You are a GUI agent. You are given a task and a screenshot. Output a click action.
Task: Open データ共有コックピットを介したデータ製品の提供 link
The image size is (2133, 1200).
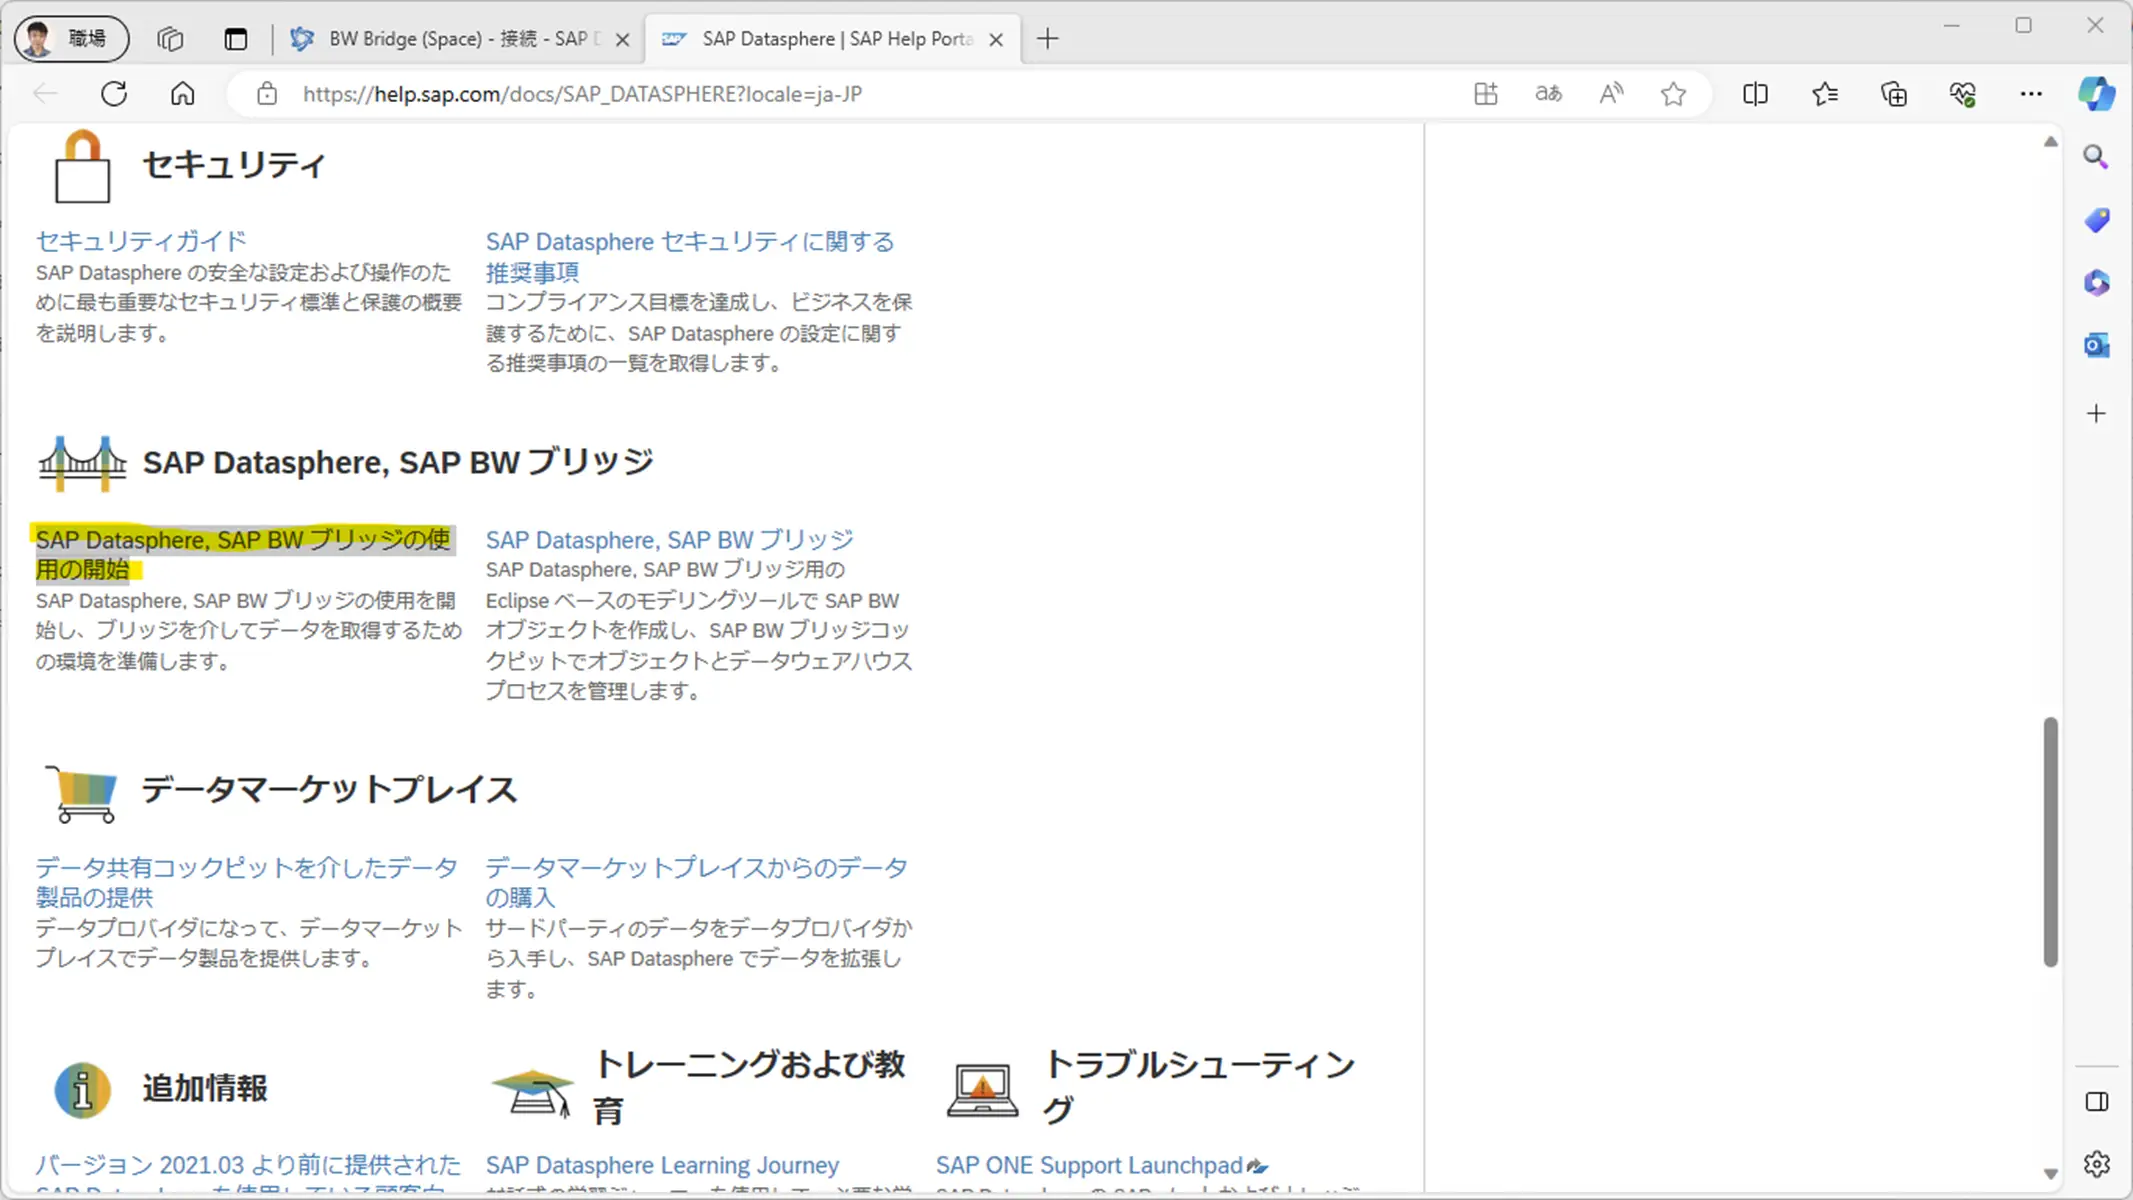[247, 882]
